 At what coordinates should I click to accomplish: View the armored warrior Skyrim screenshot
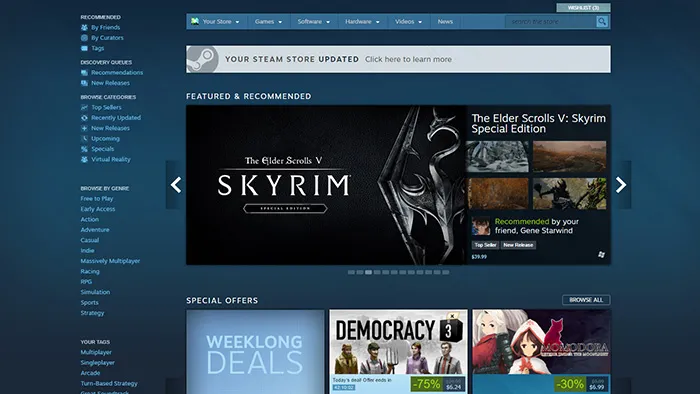(x=570, y=193)
